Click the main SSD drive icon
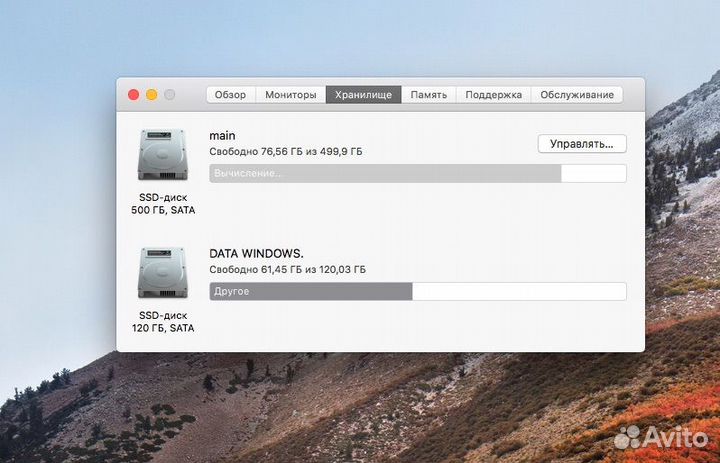The width and height of the screenshot is (720, 463). (x=163, y=155)
